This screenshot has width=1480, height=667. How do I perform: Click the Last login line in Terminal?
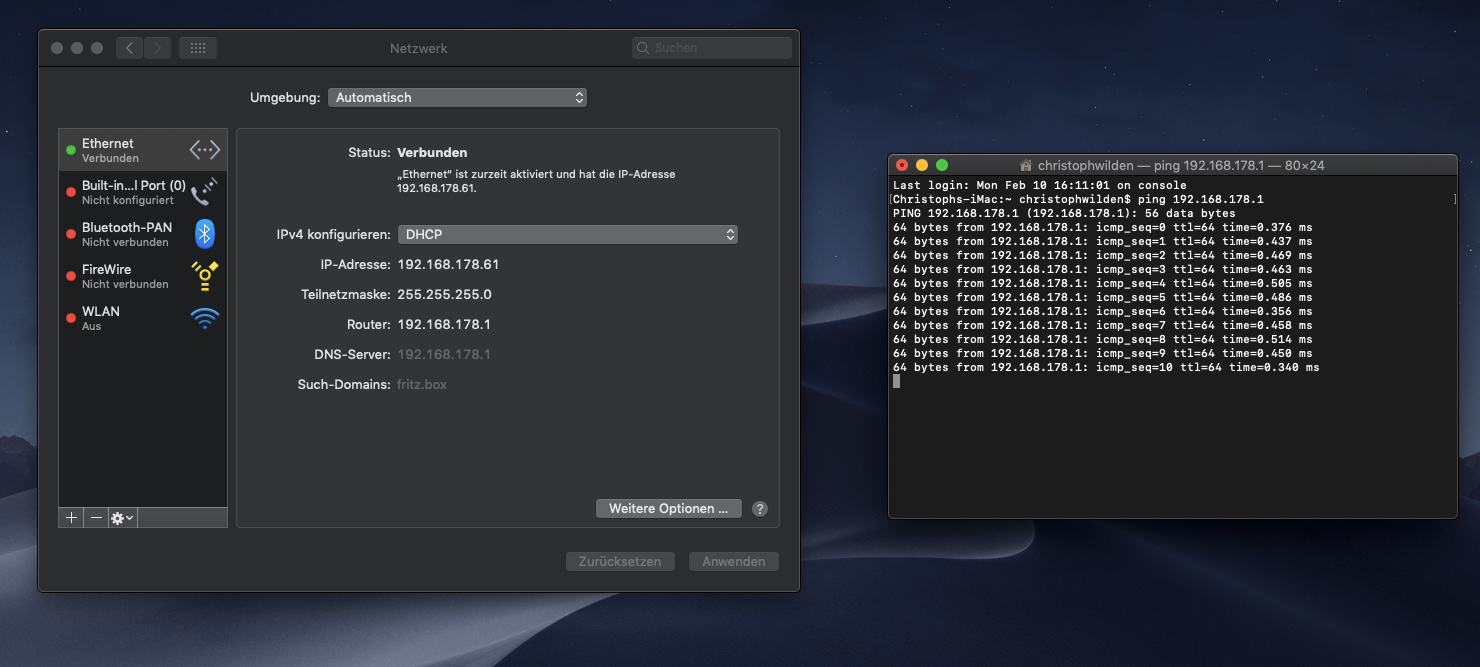coord(1040,185)
